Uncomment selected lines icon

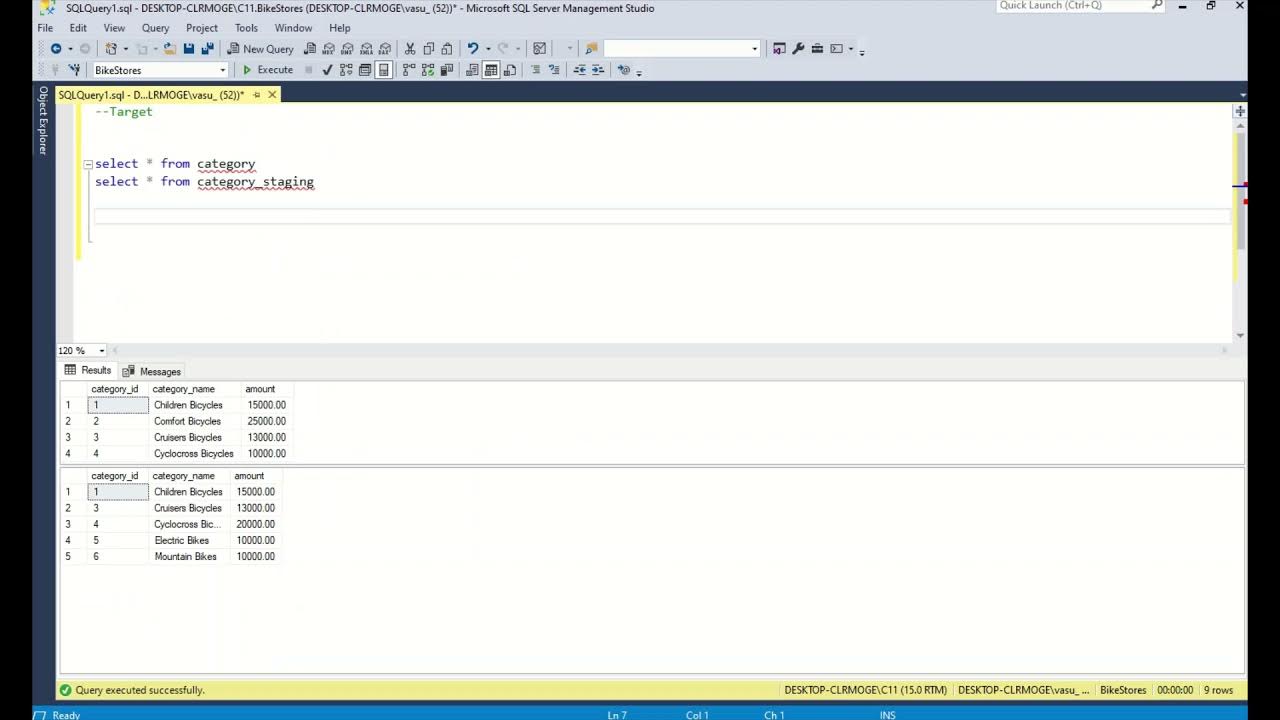pos(554,70)
